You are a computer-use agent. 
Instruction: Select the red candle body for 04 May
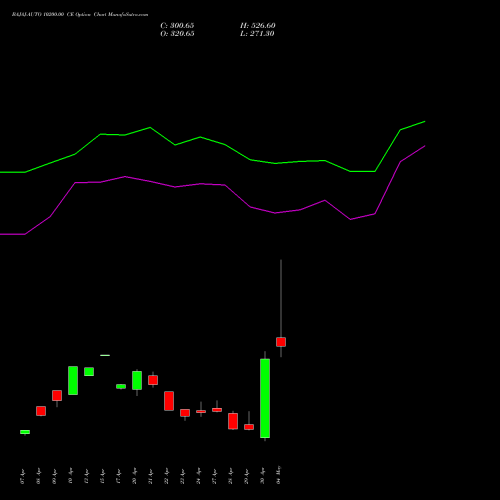(x=281, y=342)
